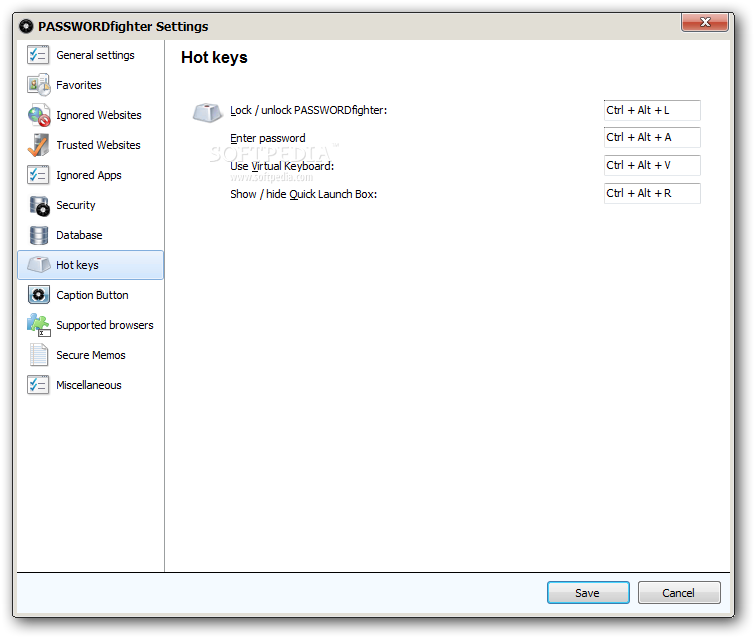The height and width of the screenshot is (638, 755).
Task: Go to Ignored Websites settings
Action: click(x=91, y=115)
